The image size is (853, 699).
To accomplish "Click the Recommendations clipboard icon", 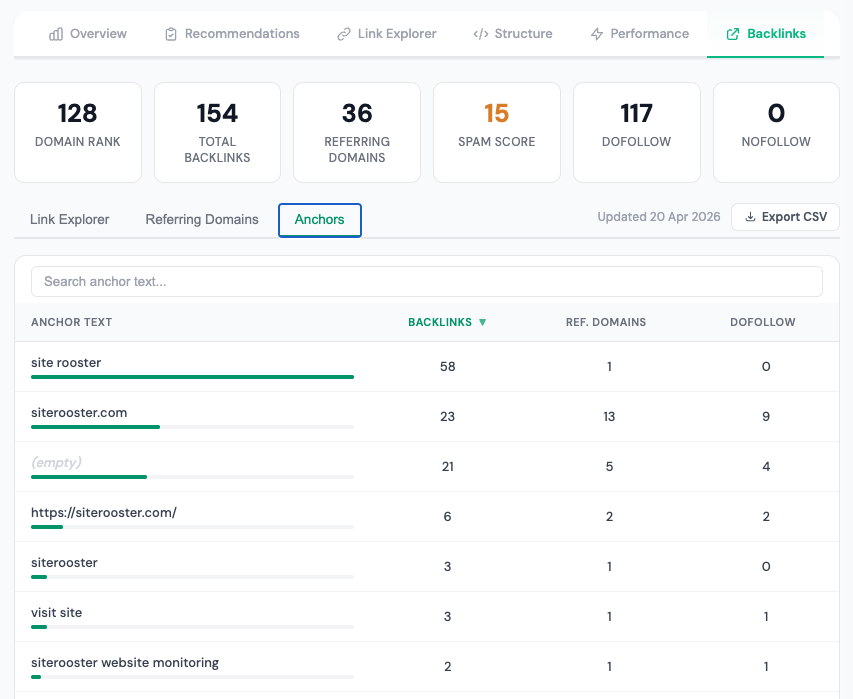I will pyautogui.click(x=171, y=34).
